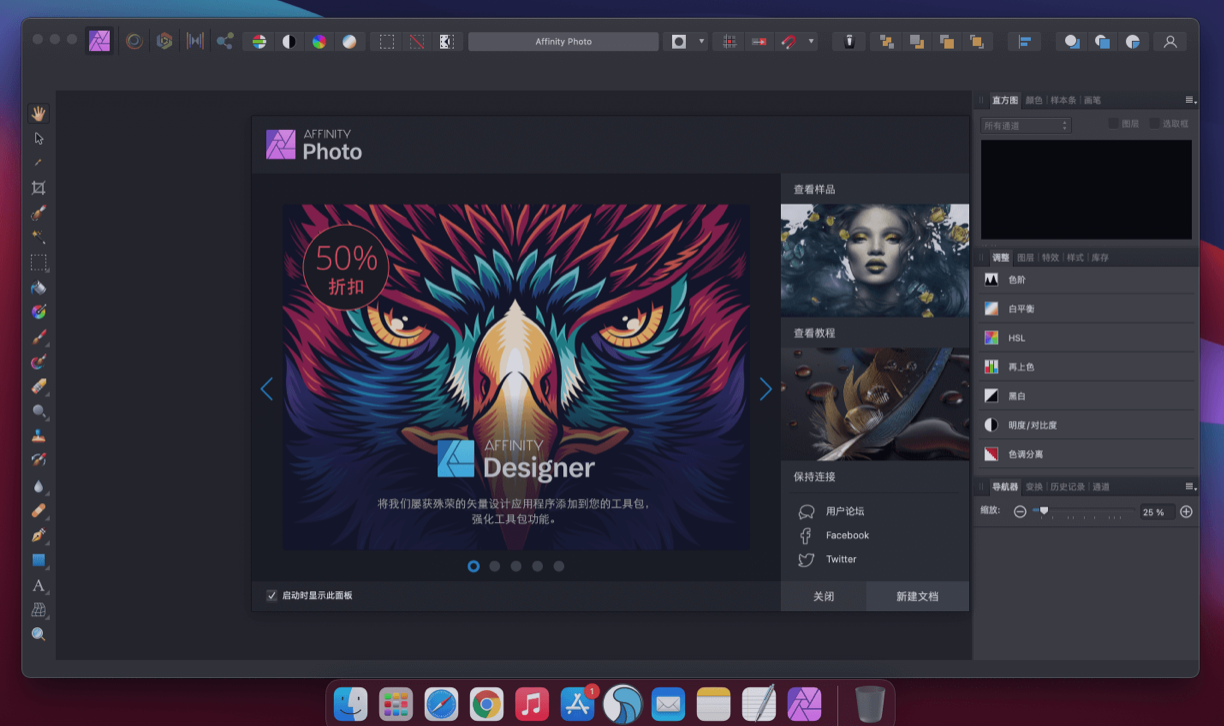Switch to the 颜色 tab
This screenshot has height=726, width=1224.
point(1036,99)
